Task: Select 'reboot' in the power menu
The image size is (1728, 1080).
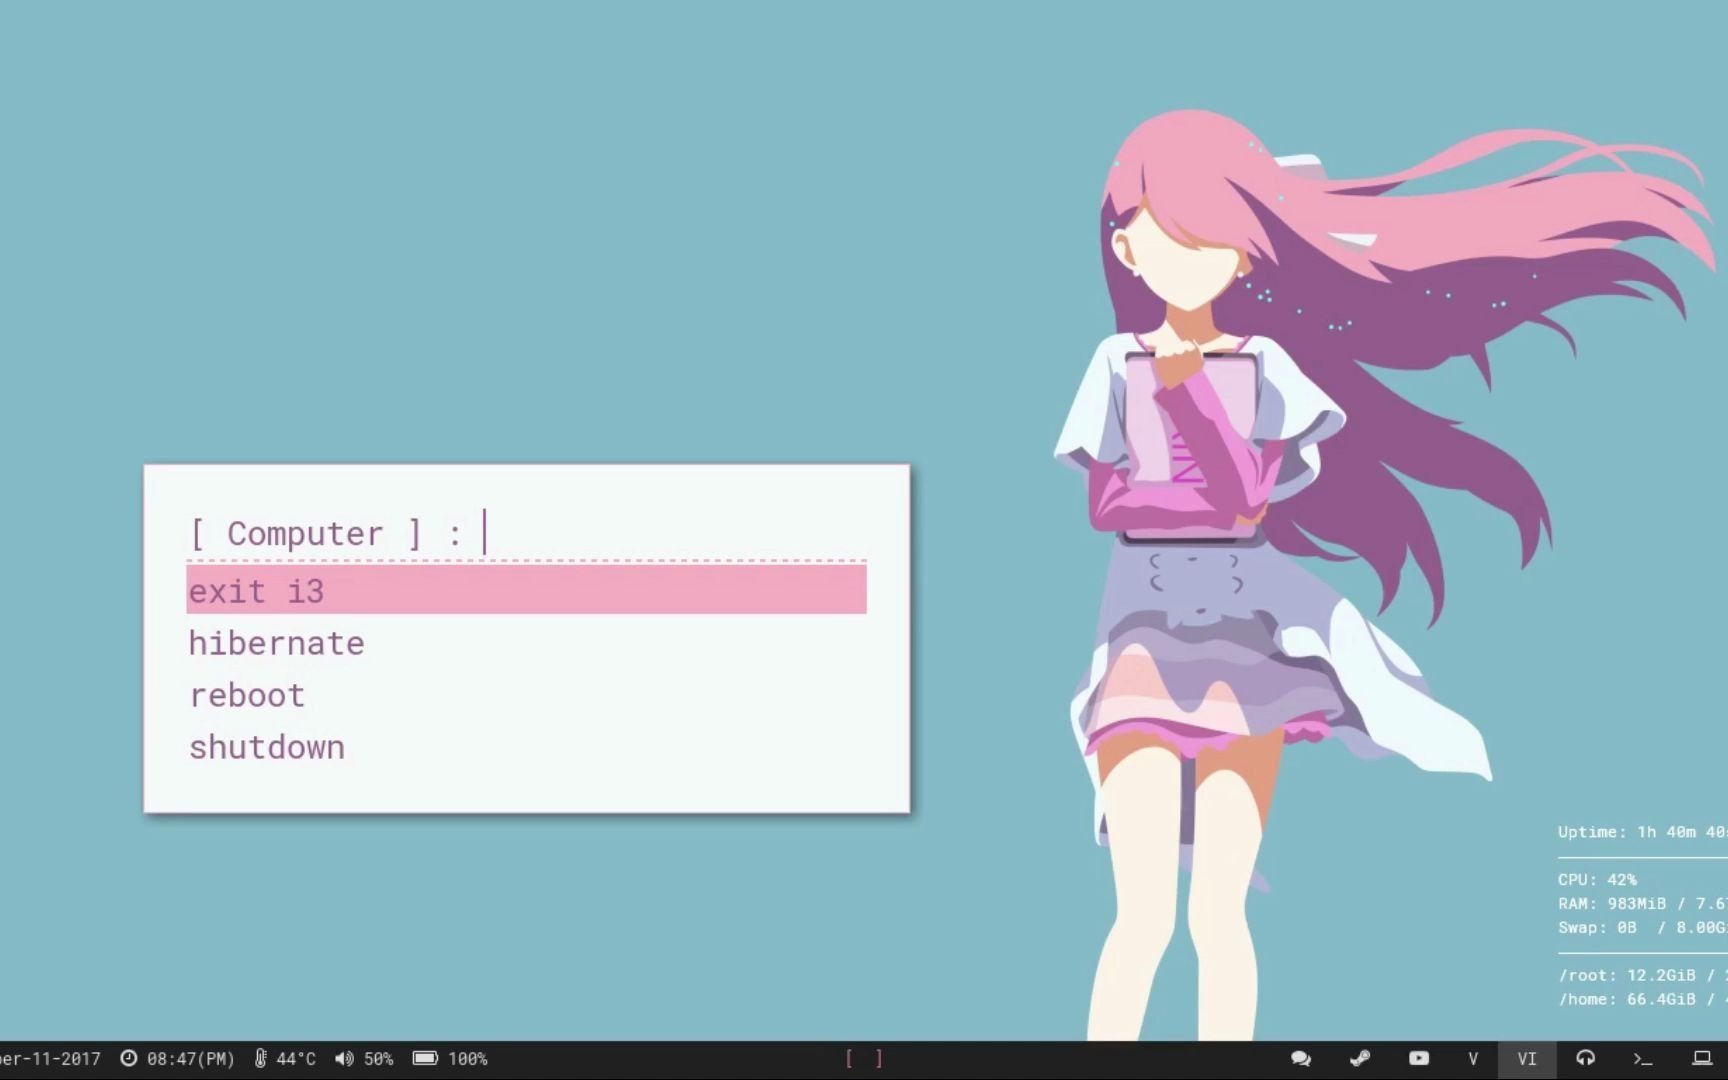Action: coord(247,695)
